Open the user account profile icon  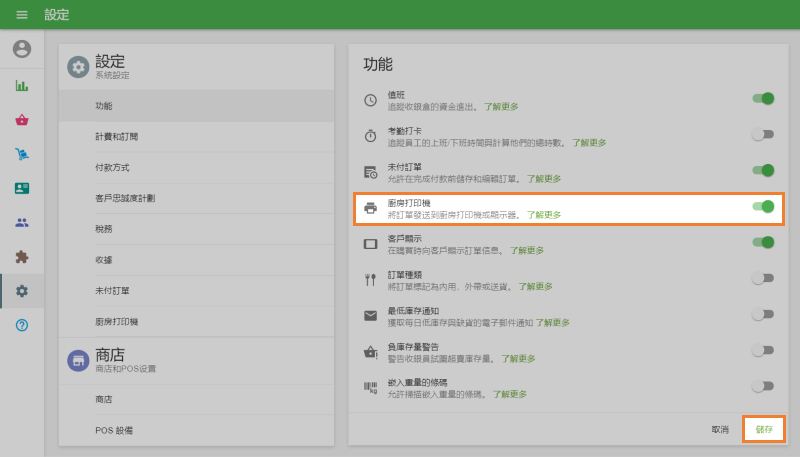coord(22,49)
